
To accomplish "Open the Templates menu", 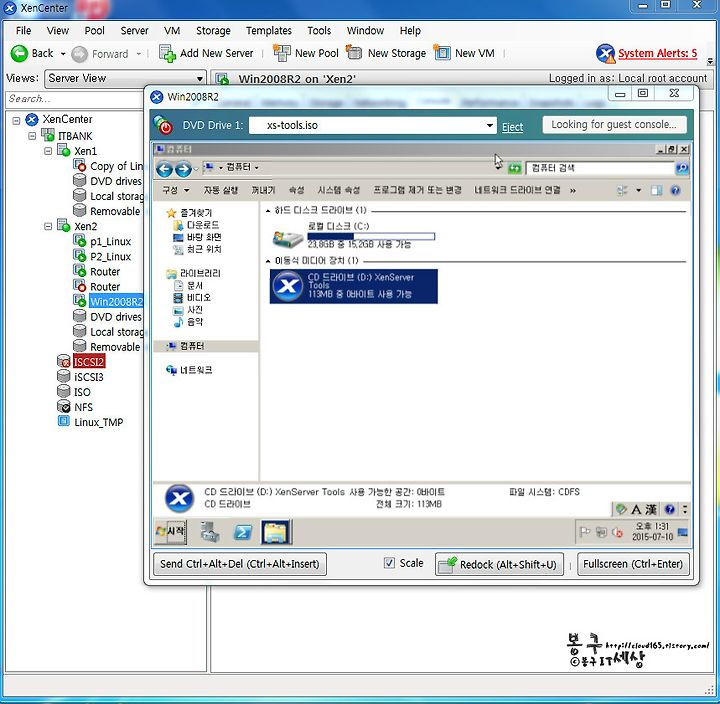I will click(269, 31).
